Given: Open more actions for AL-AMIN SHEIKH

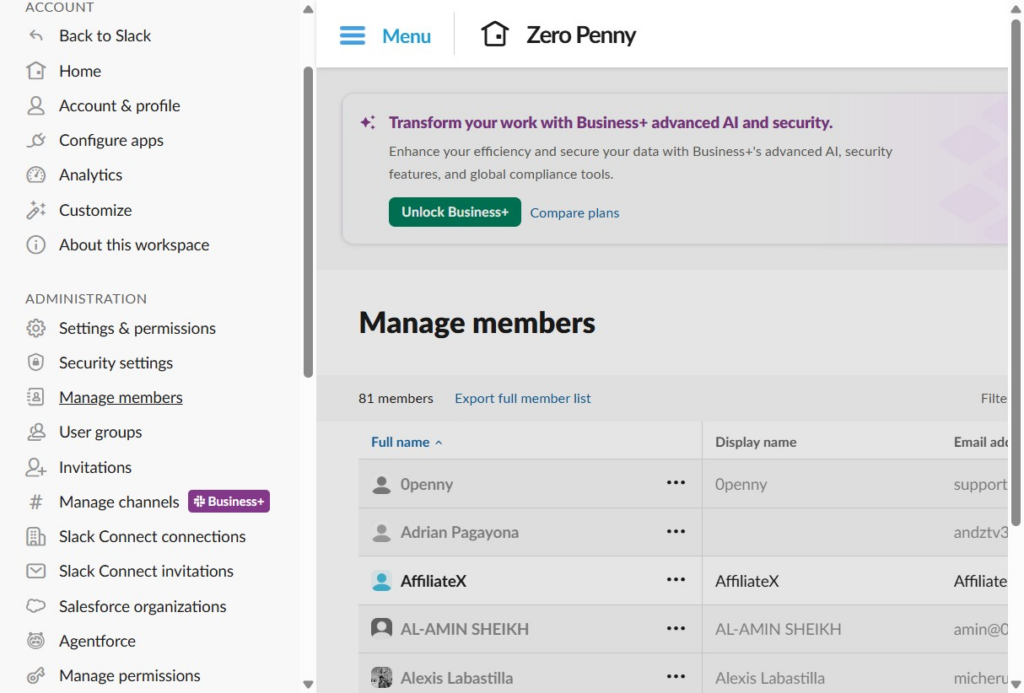Looking at the screenshot, I should 676,629.
